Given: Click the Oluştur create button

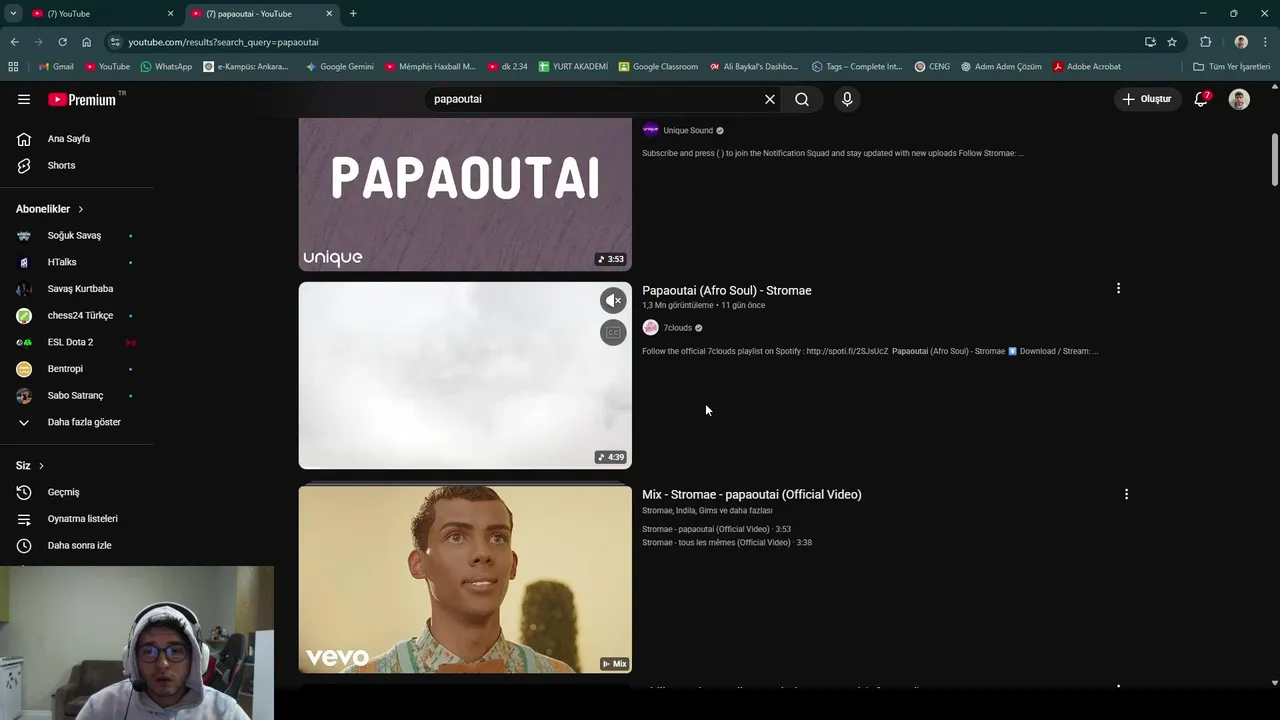Looking at the screenshot, I should point(1146,99).
